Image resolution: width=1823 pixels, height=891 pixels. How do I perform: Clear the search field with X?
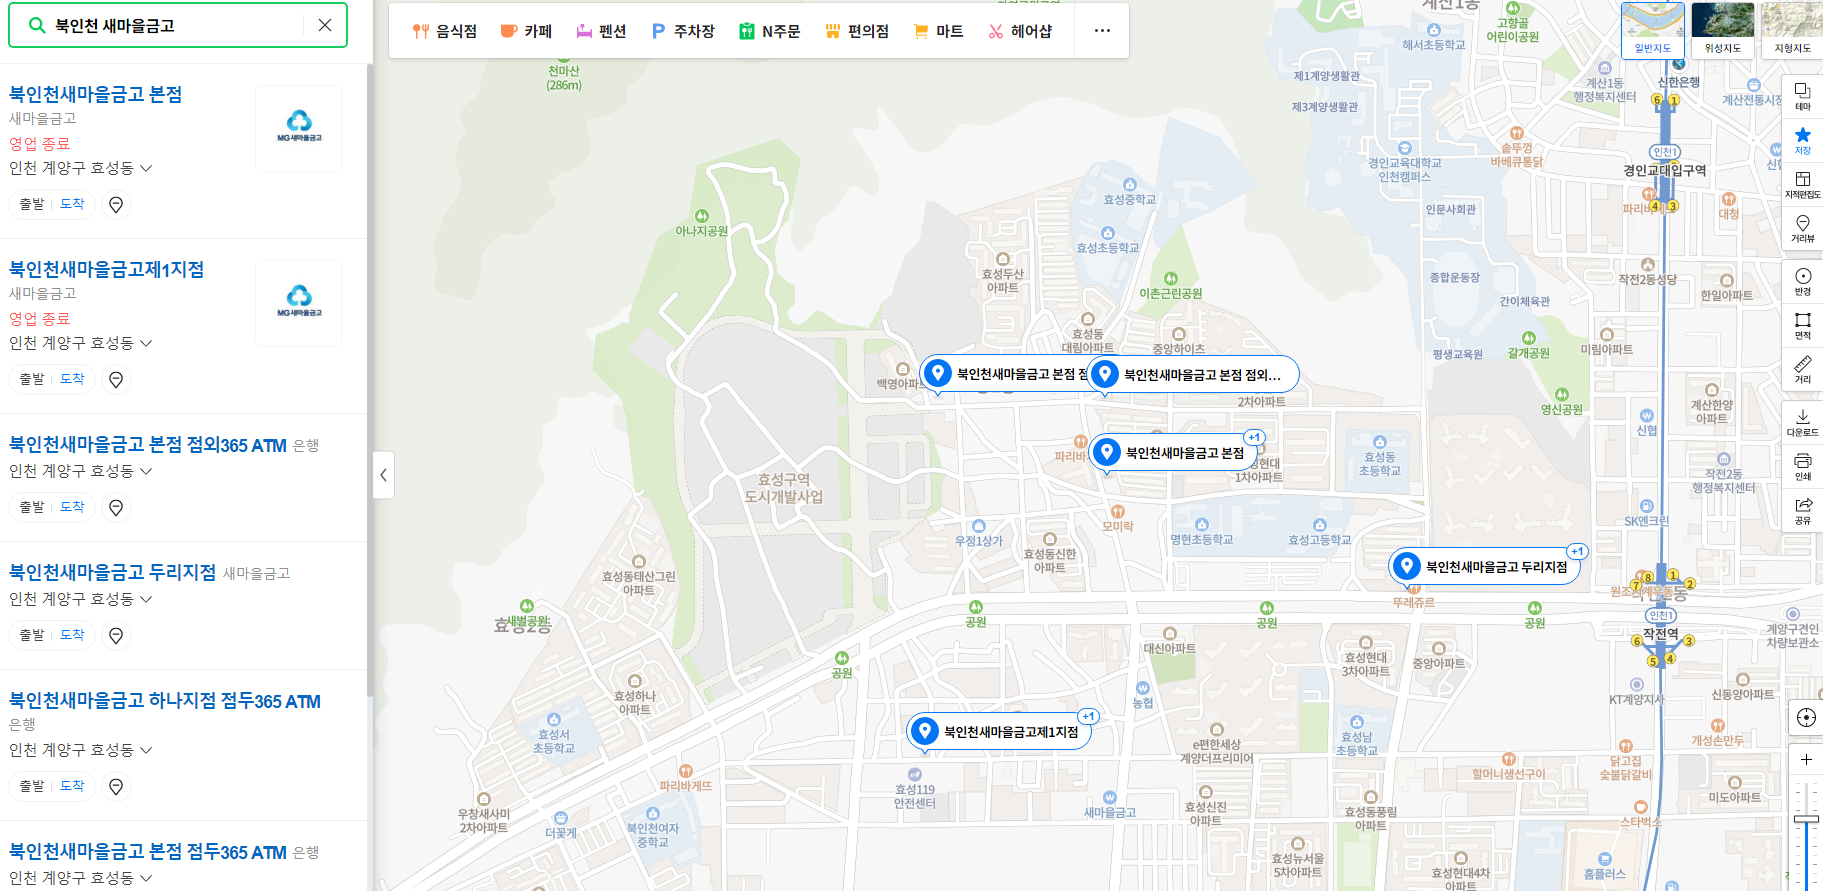click(325, 25)
